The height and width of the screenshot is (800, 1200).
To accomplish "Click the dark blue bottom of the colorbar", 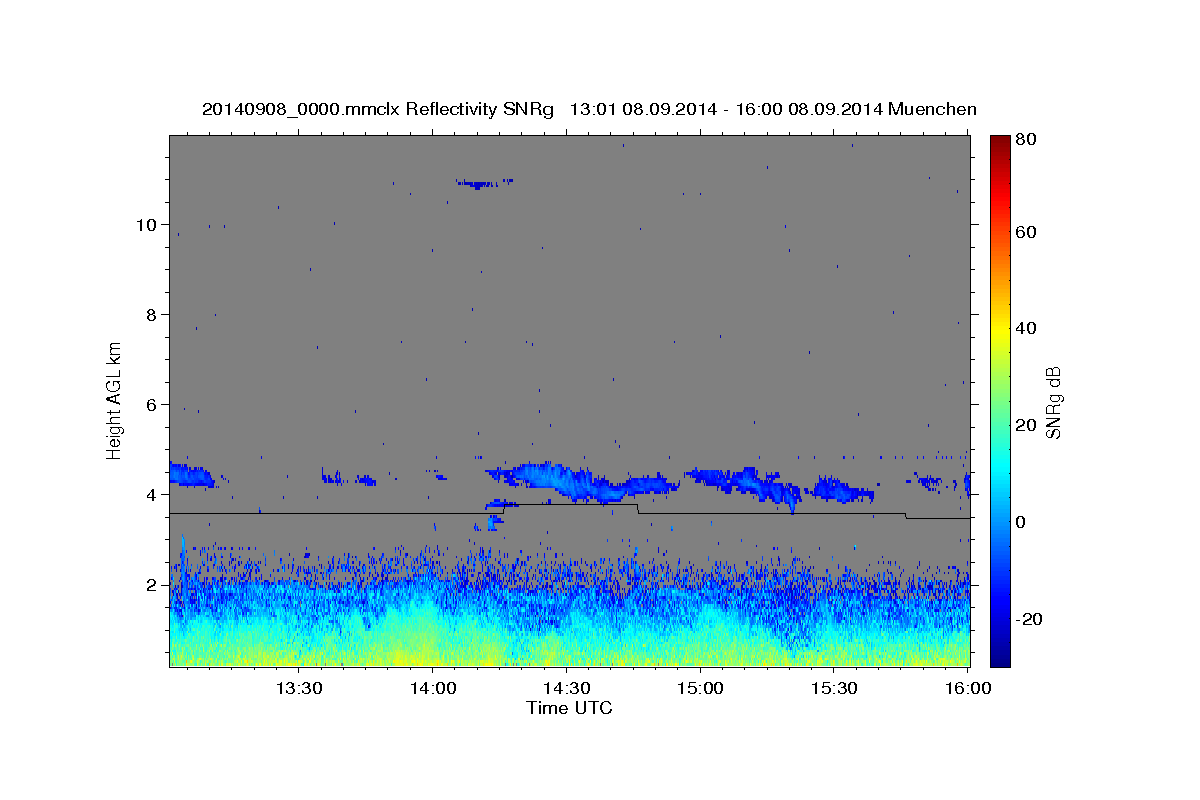I will coord(1000,655).
